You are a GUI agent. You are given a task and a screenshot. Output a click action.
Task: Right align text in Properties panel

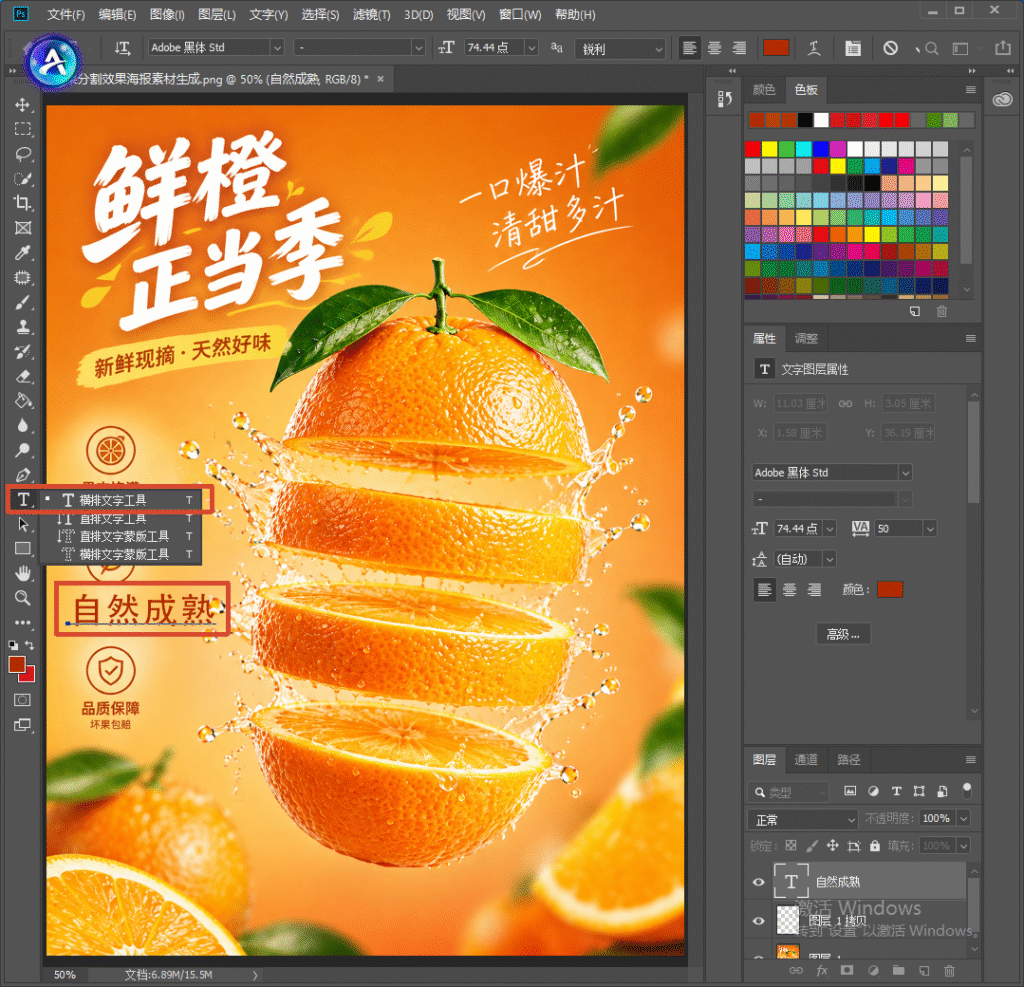(x=814, y=590)
